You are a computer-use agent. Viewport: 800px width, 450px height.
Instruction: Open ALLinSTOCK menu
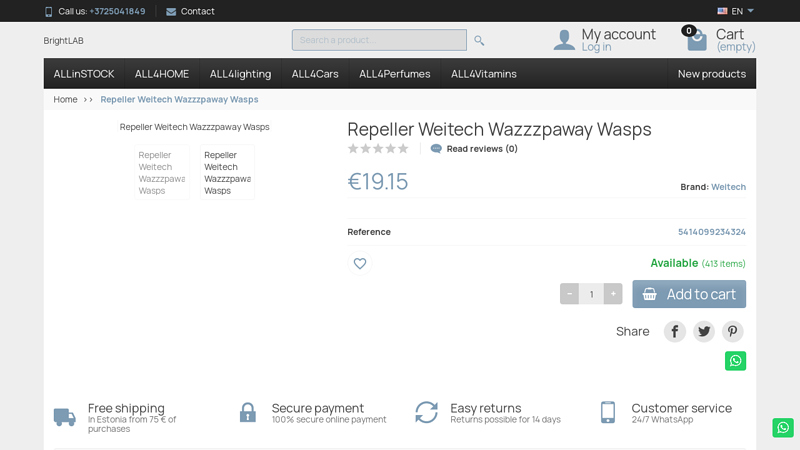[84, 74]
